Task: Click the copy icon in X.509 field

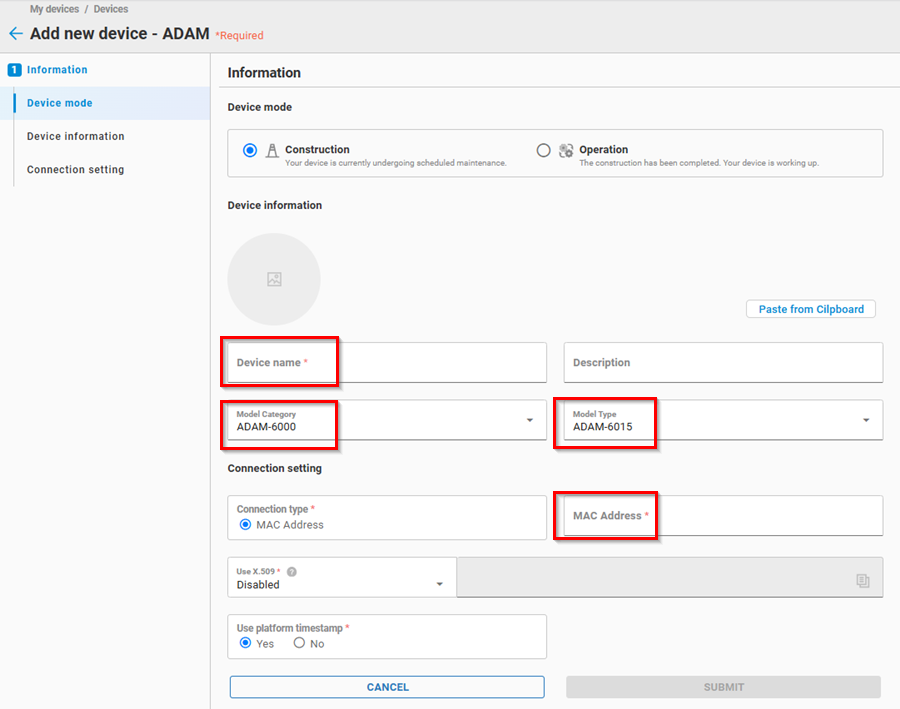Action: tap(862, 580)
